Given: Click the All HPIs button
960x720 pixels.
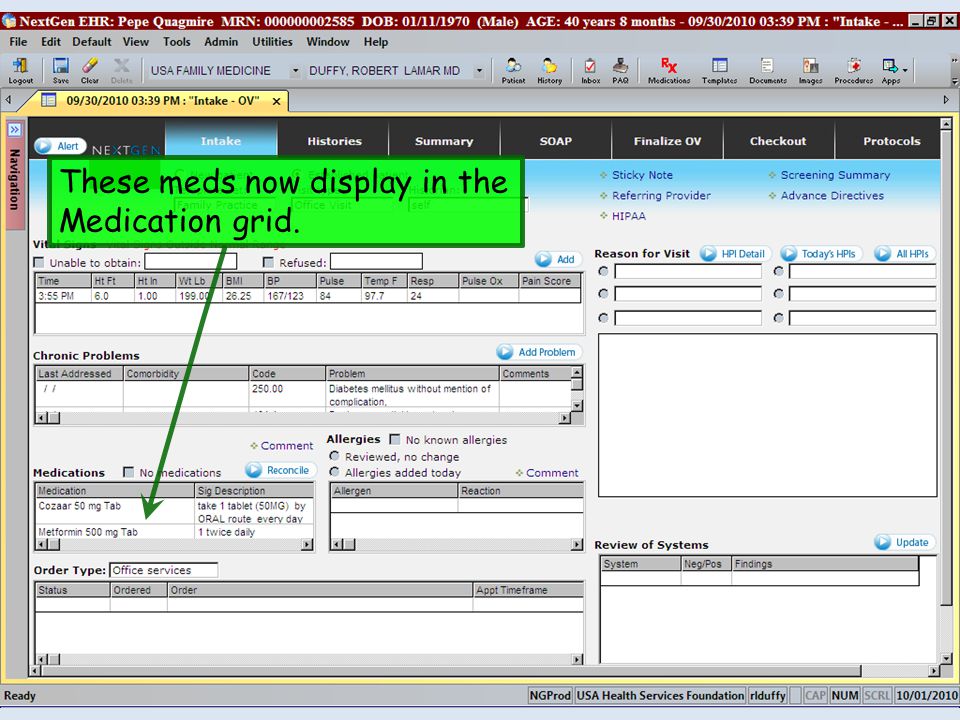Looking at the screenshot, I should click(904, 253).
